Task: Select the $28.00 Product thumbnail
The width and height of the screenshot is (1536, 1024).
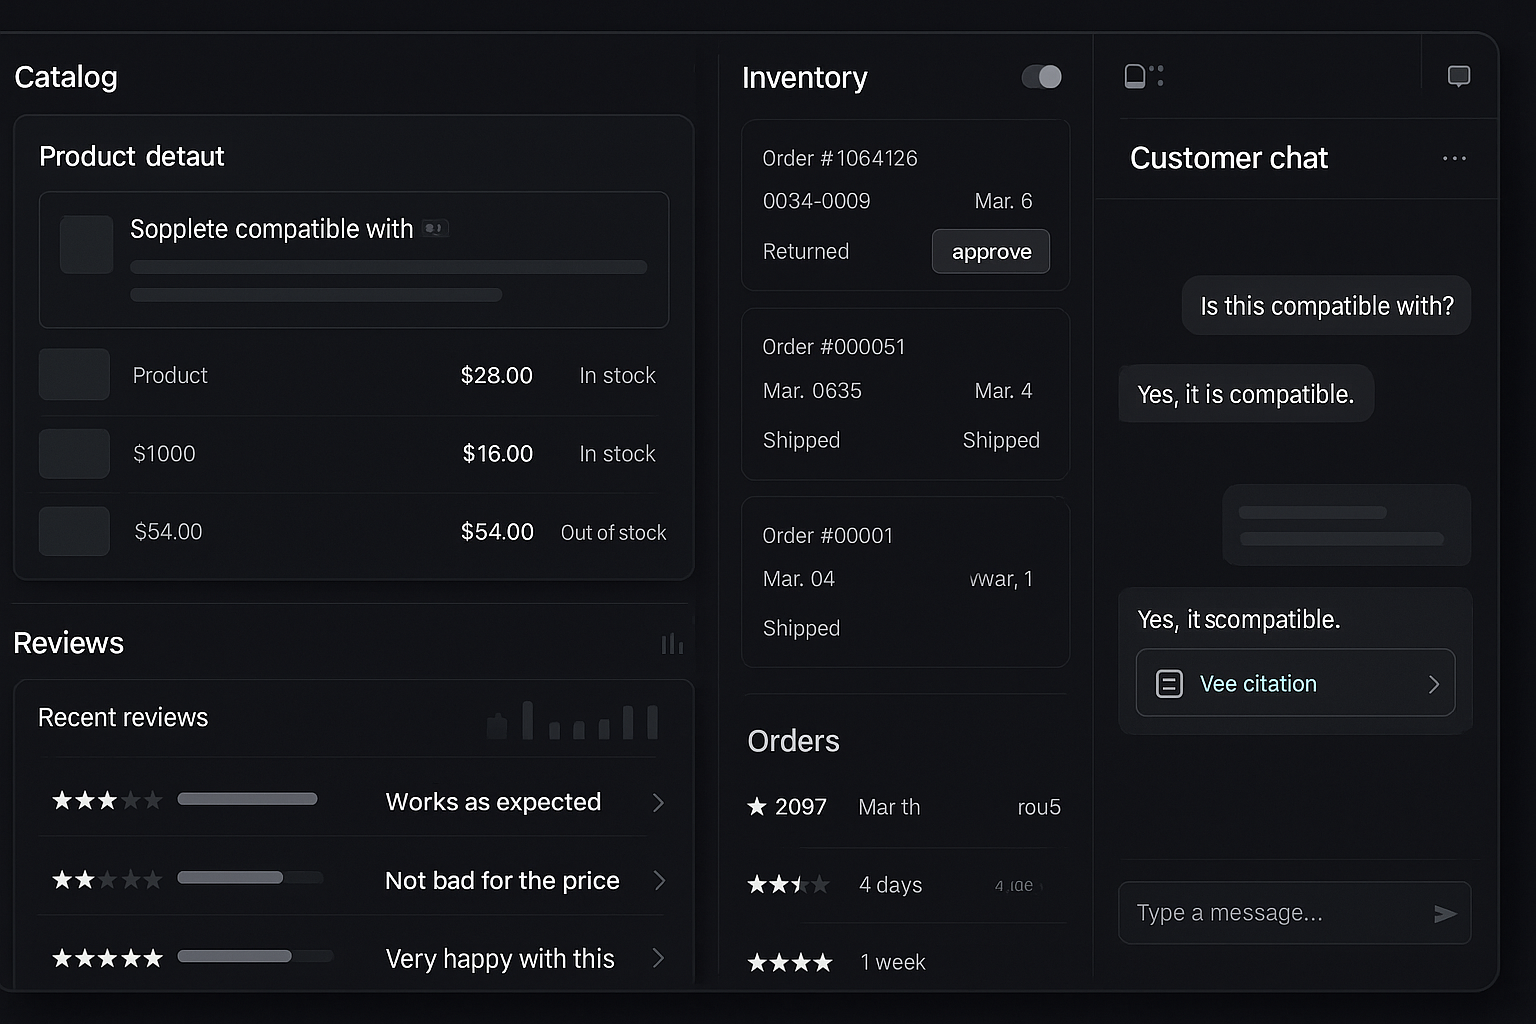Action: (x=74, y=375)
